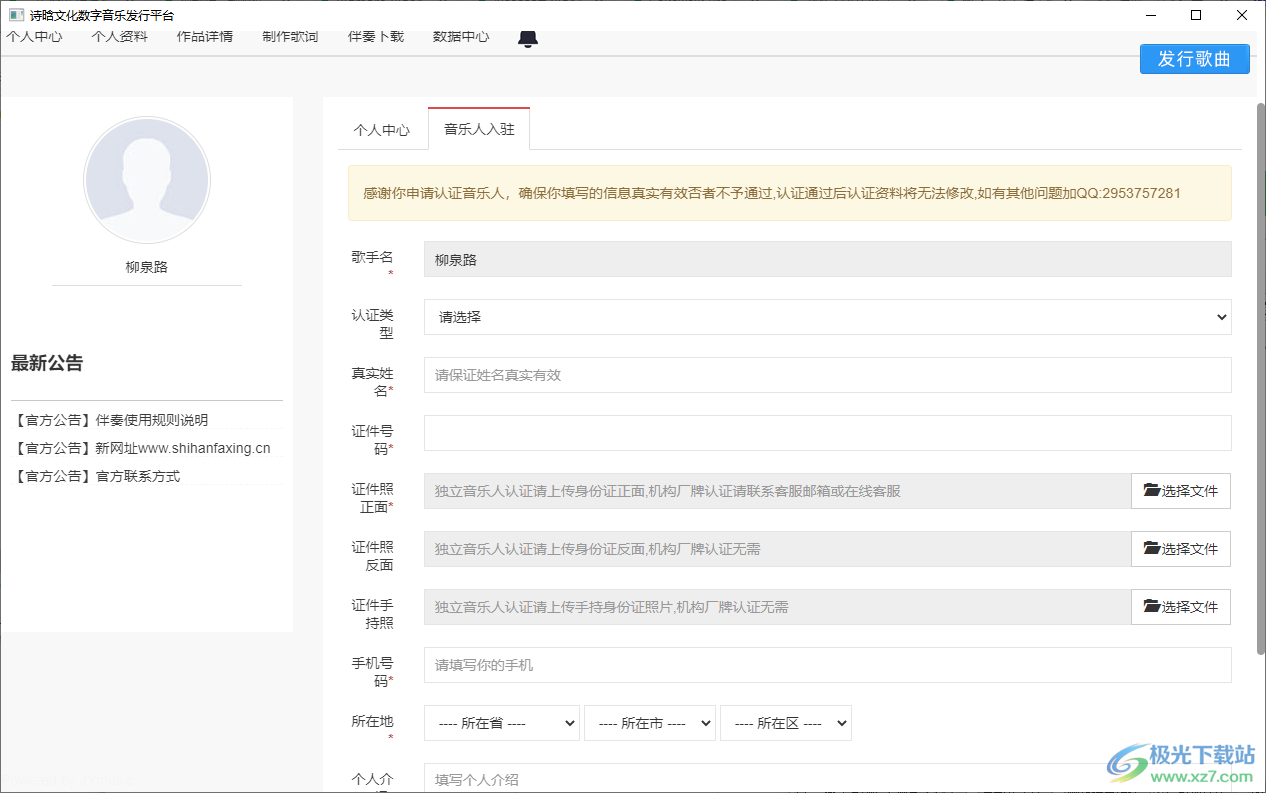The image size is (1266, 793).
Task: Open the 个人资料 menu
Action: coord(119,37)
